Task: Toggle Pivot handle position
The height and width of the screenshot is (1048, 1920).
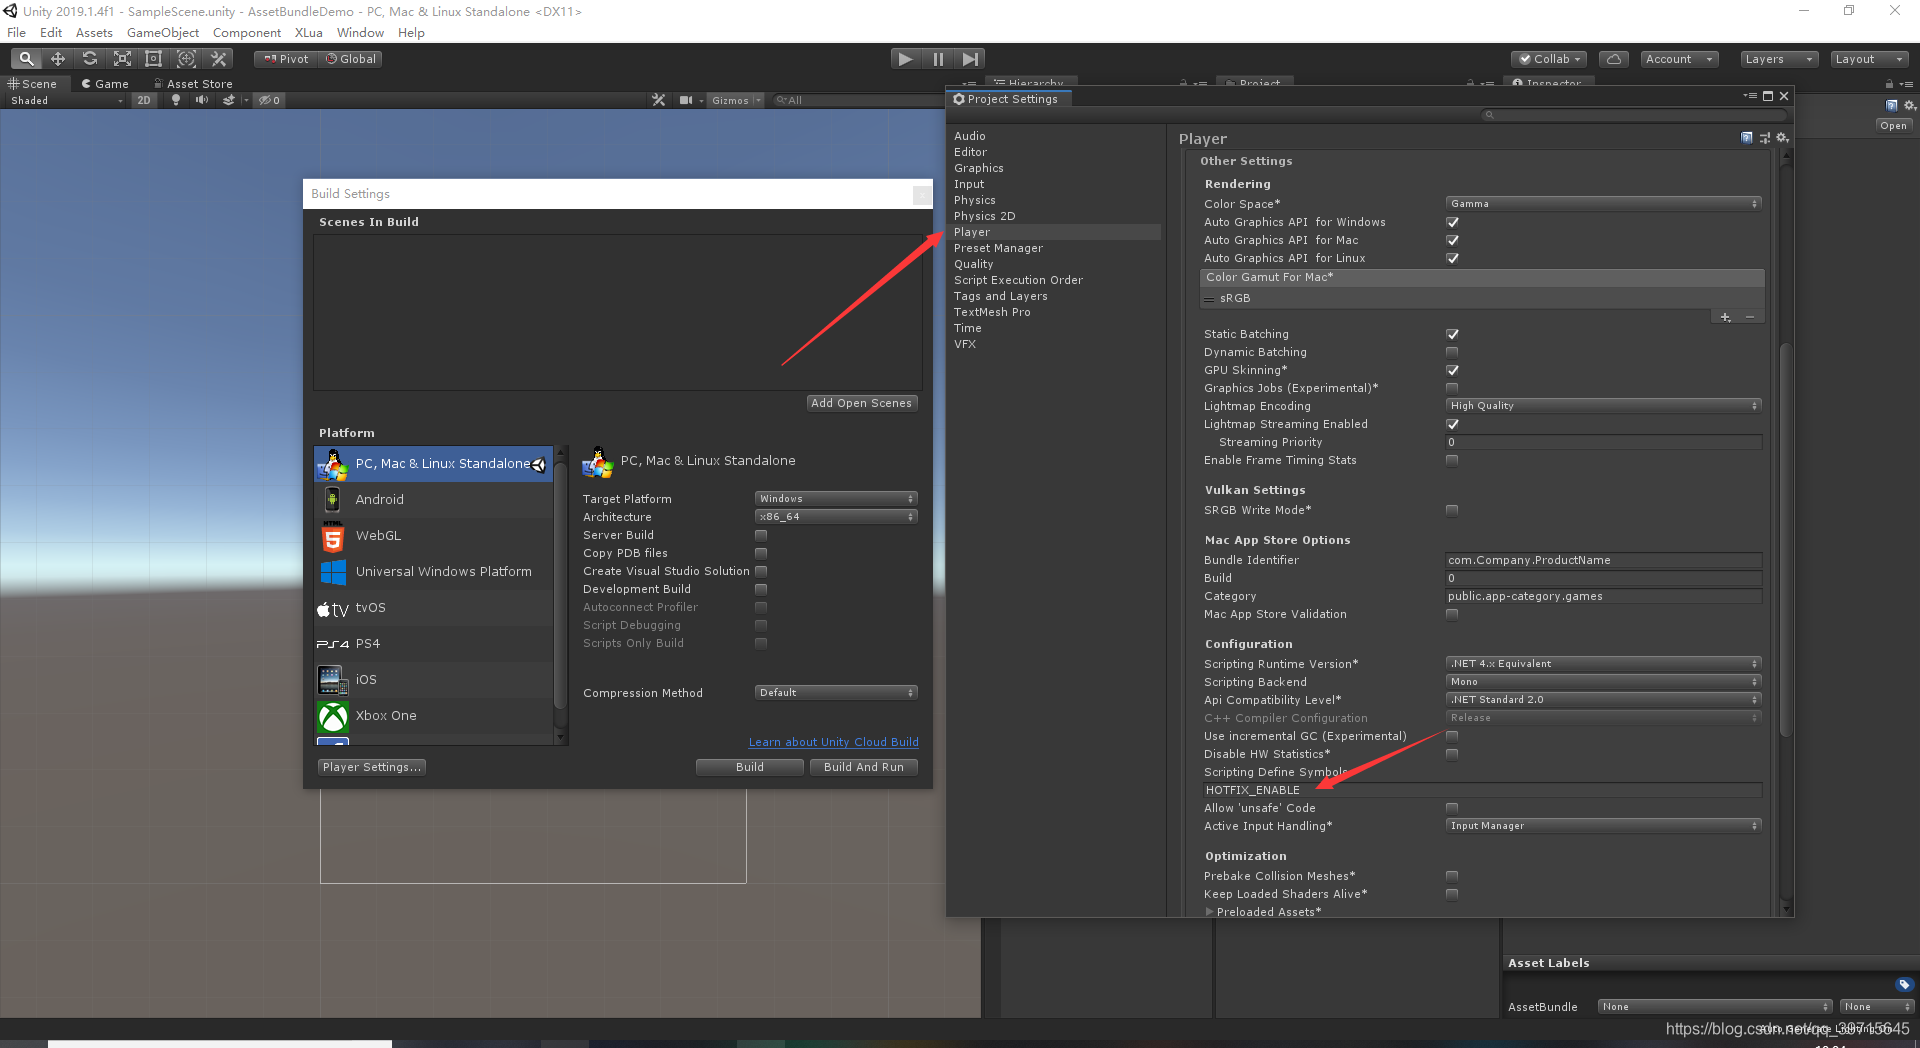Action: [x=286, y=59]
